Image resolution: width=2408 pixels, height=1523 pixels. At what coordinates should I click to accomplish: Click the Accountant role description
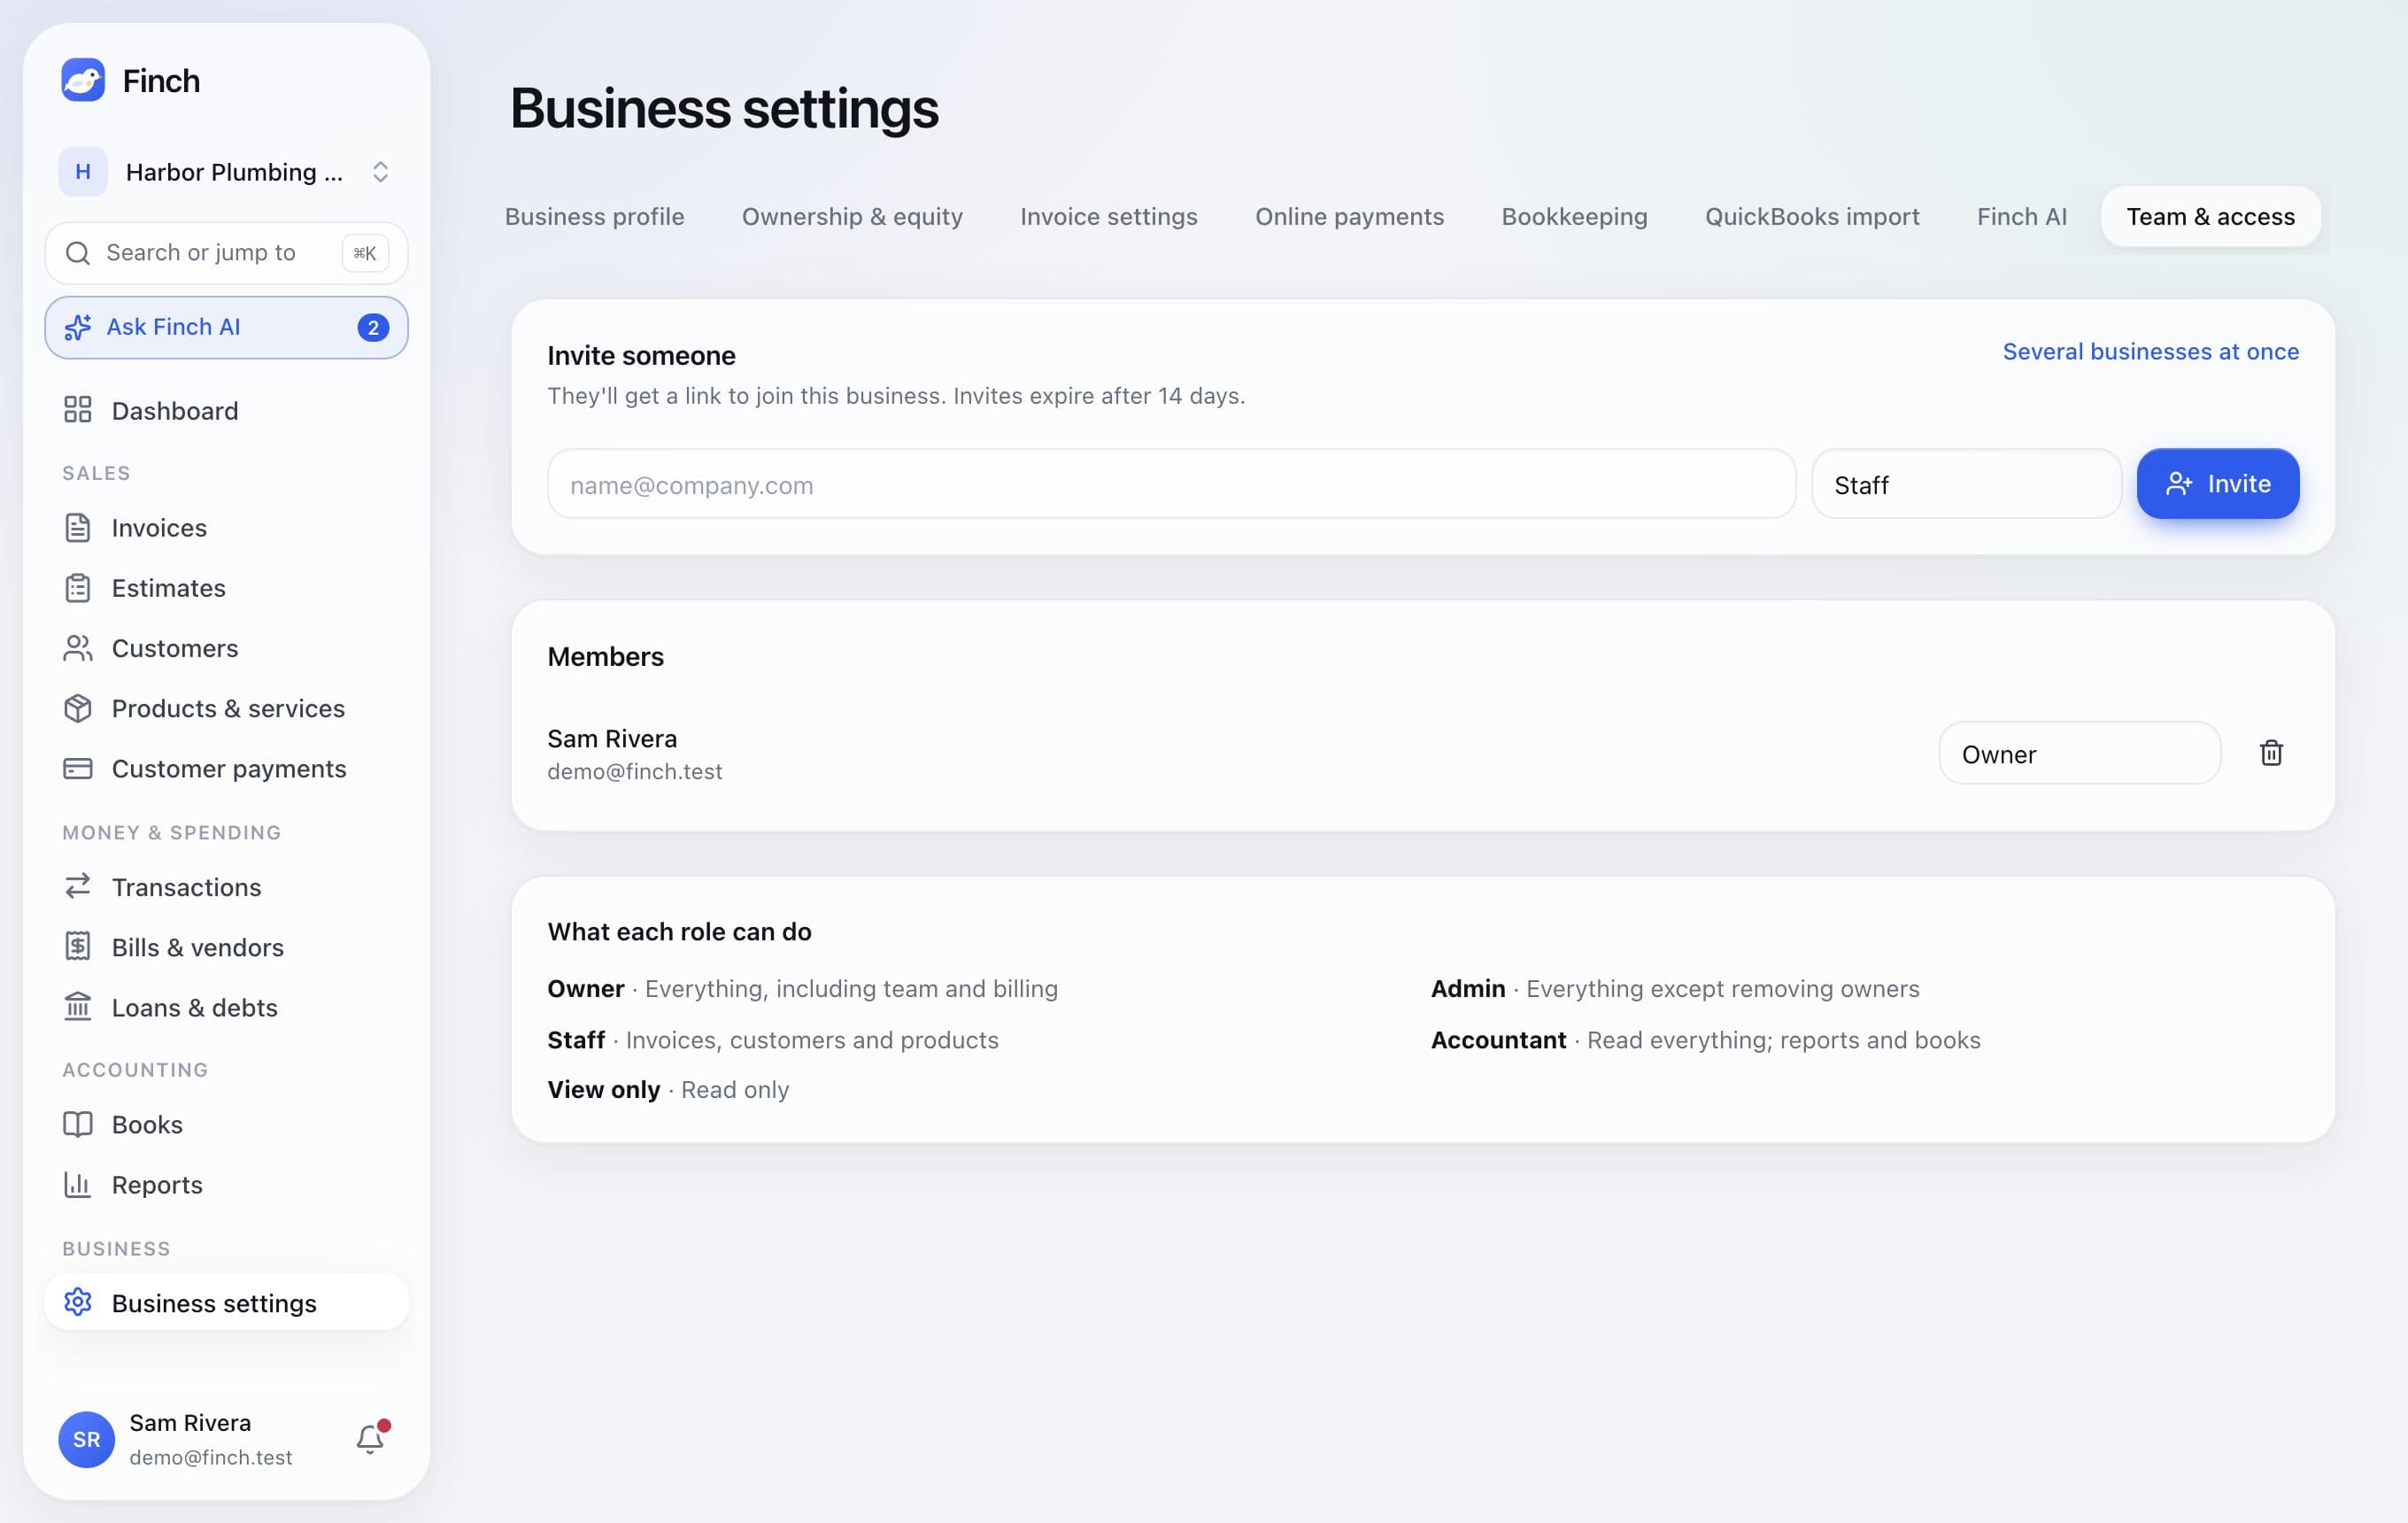click(x=1705, y=1040)
